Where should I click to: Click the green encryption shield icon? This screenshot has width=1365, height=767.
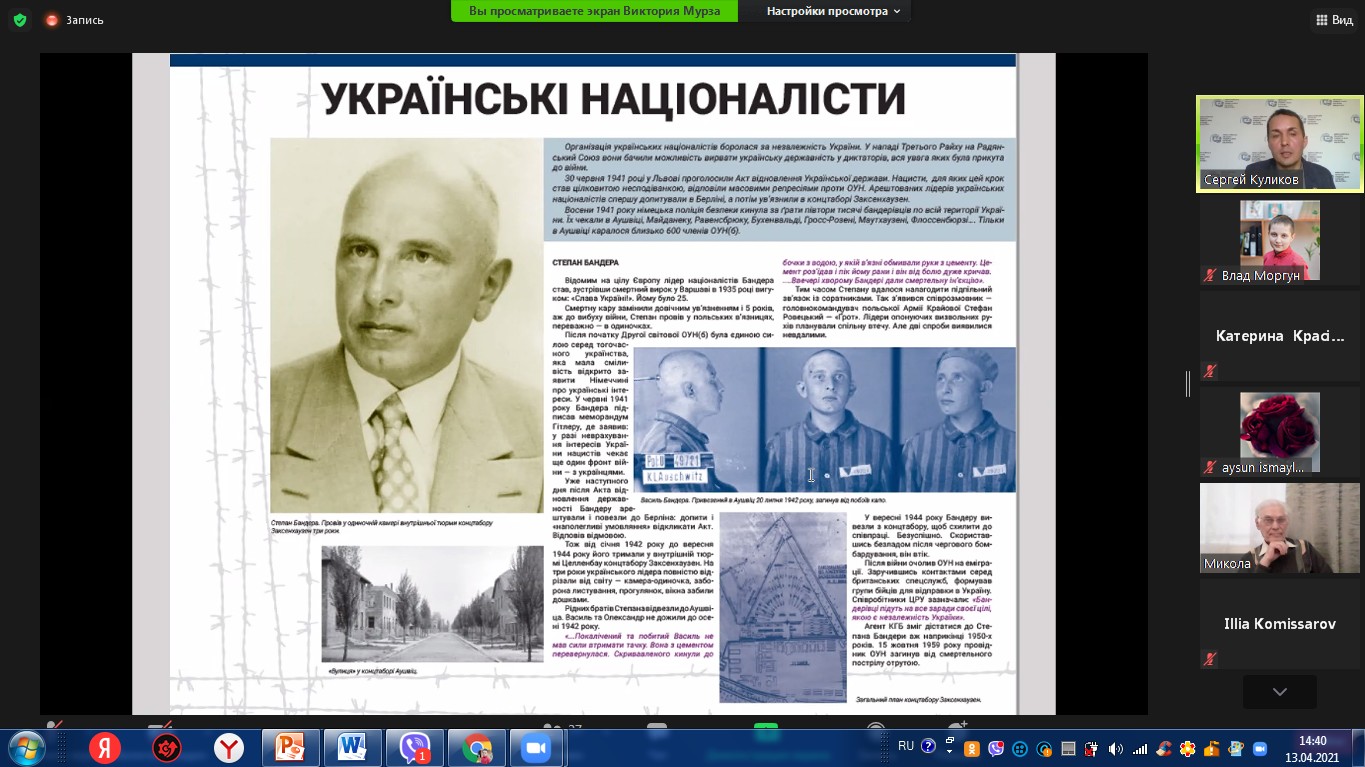click(20, 20)
